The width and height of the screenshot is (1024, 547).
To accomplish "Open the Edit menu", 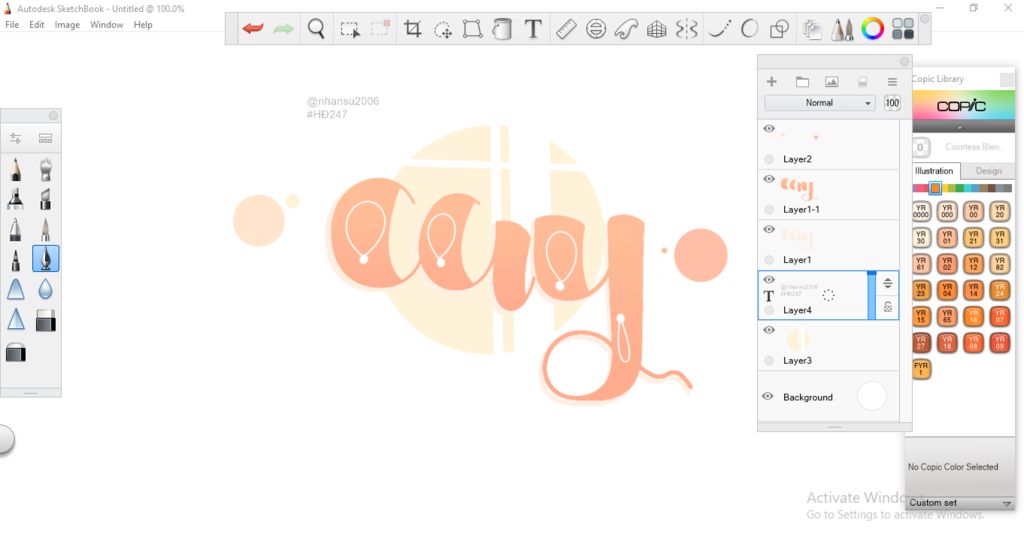I will [x=37, y=25].
